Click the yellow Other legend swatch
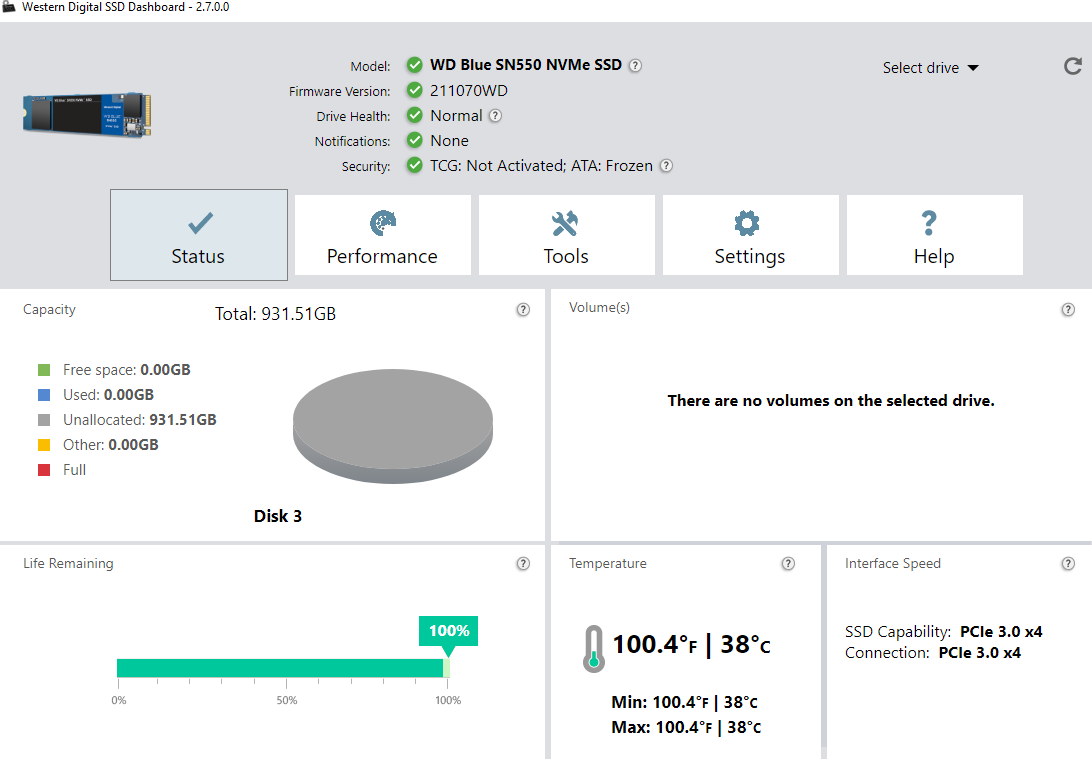Image resolution: width=1092 pixels, height=759 pixels. [x=44, y=445]
